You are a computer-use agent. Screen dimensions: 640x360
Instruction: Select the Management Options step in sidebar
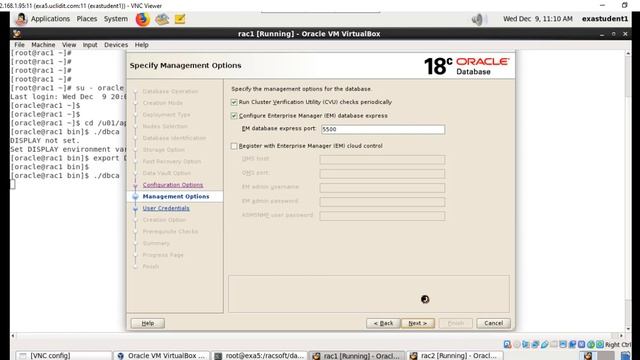[x=176, y=196]
